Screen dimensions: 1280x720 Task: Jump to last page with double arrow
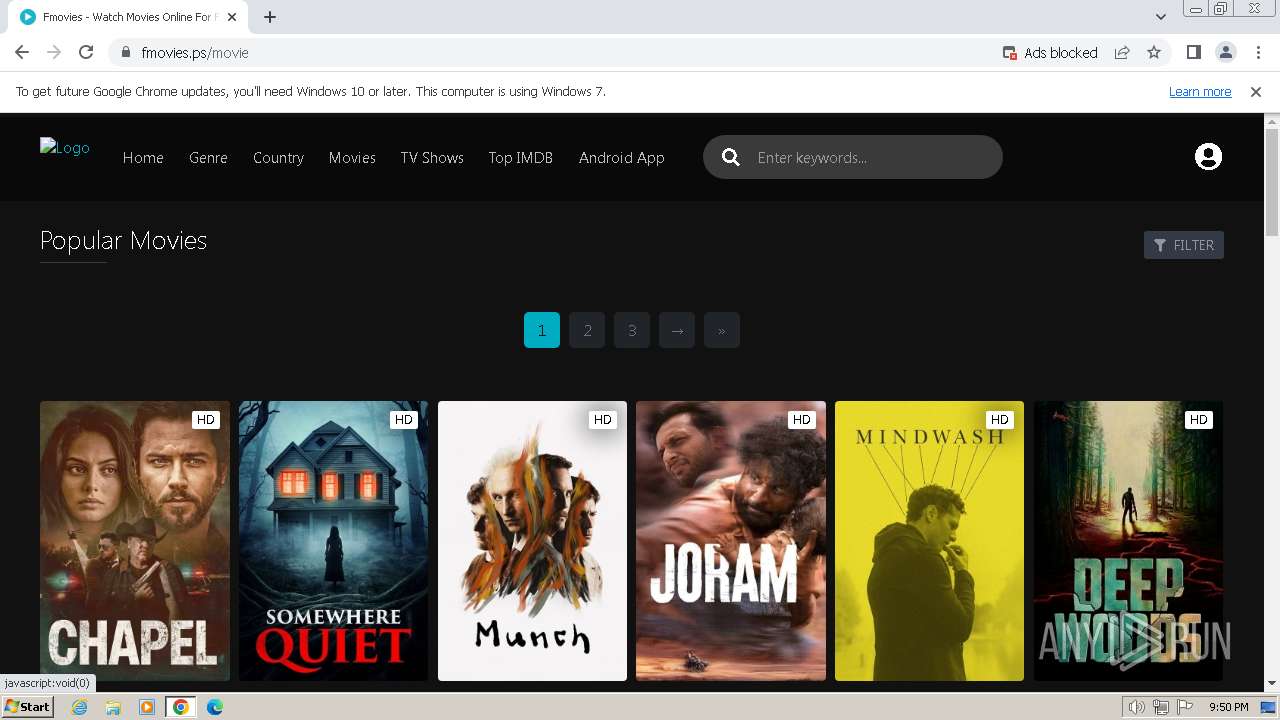pos(722,330)
